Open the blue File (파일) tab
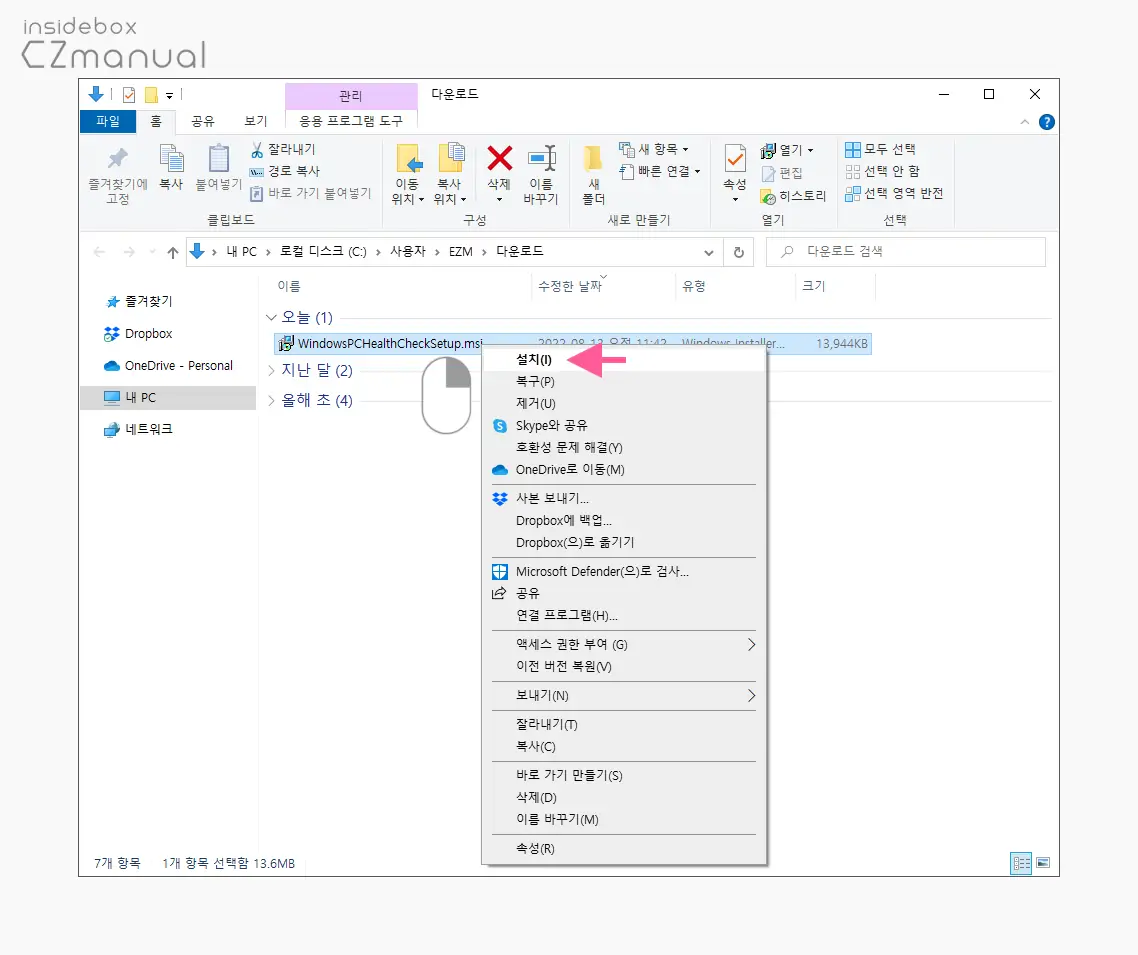 pos(108,121)
